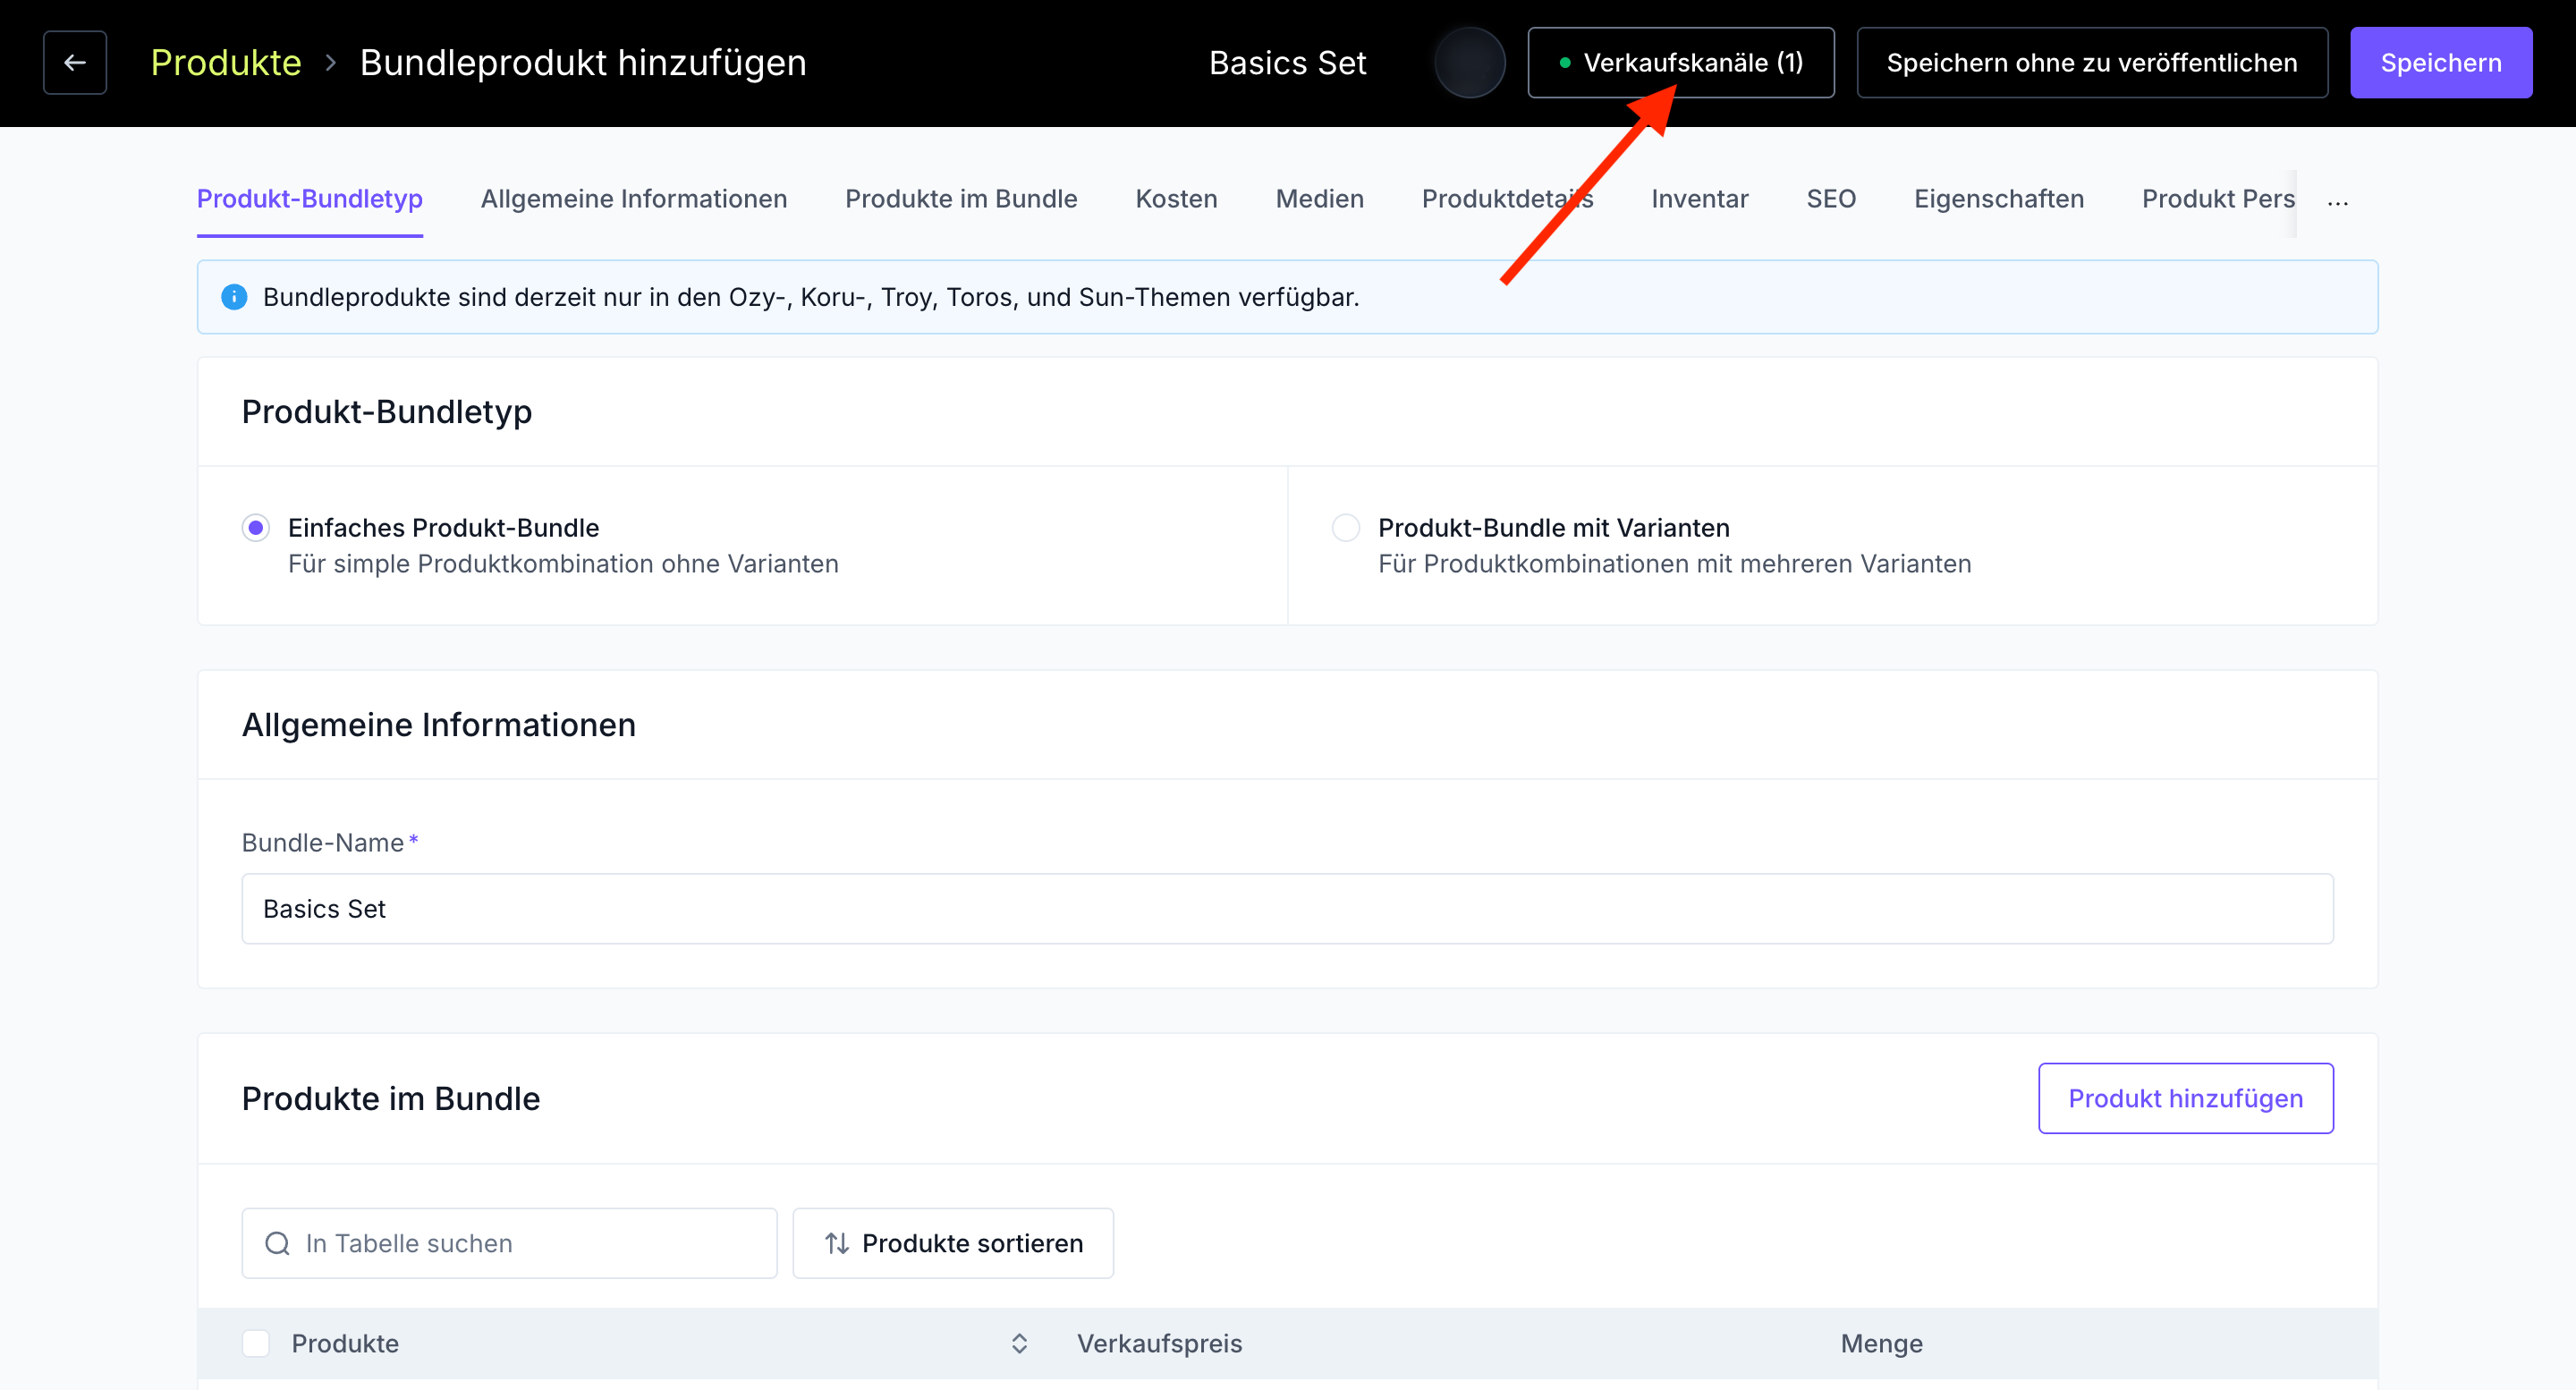Click the sort arrows icon on Produkte sortieren
The width and height of the screenshot is (2576, 1390).
(837, 1243)
